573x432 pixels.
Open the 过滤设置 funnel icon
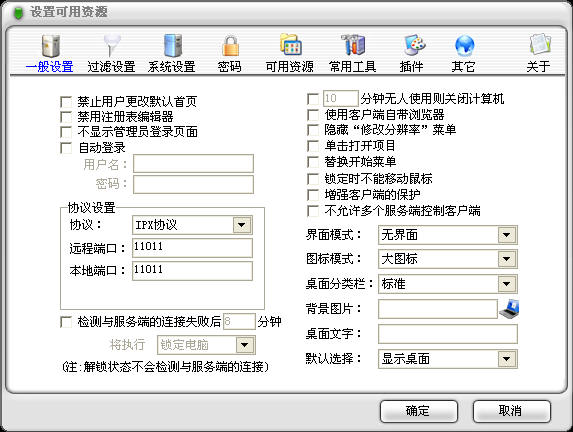pyautogui.click(x=112, y=45)
